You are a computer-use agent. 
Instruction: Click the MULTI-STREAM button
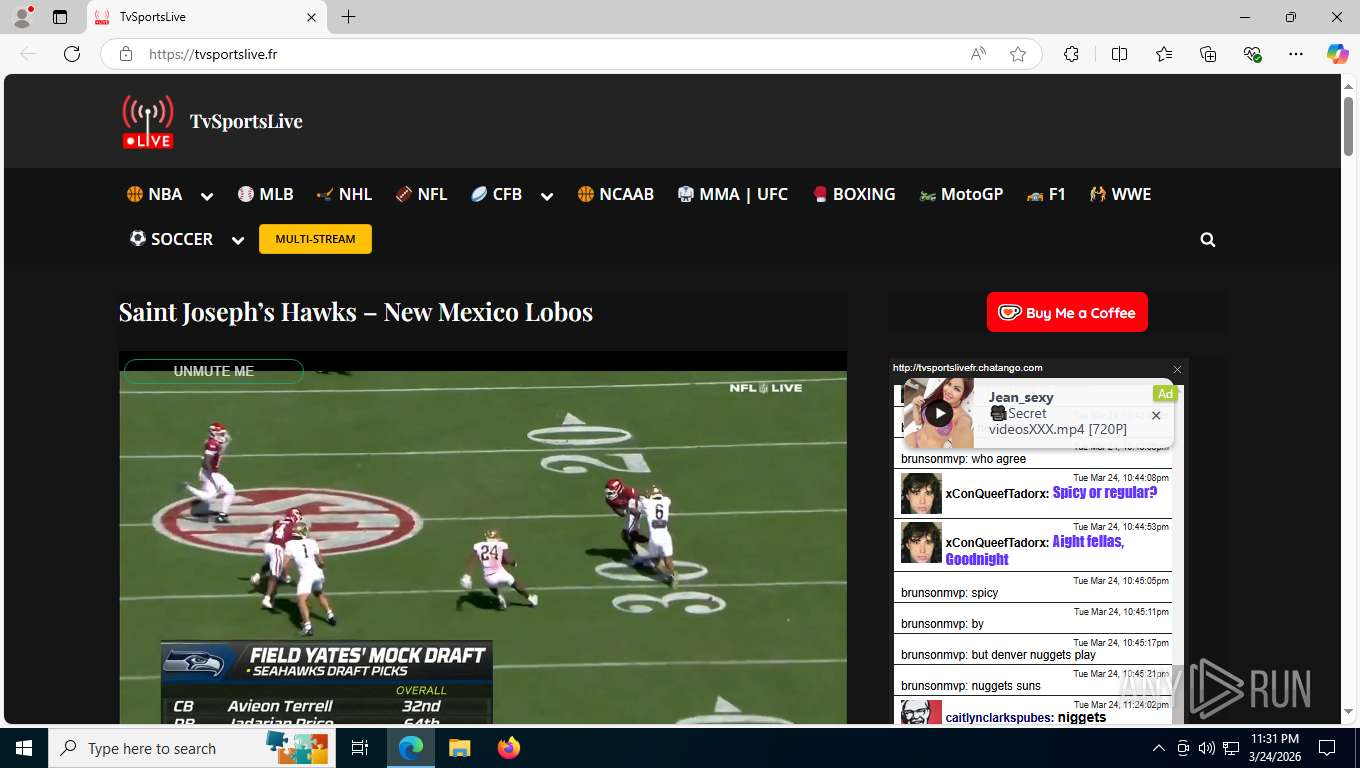point(315,239)
